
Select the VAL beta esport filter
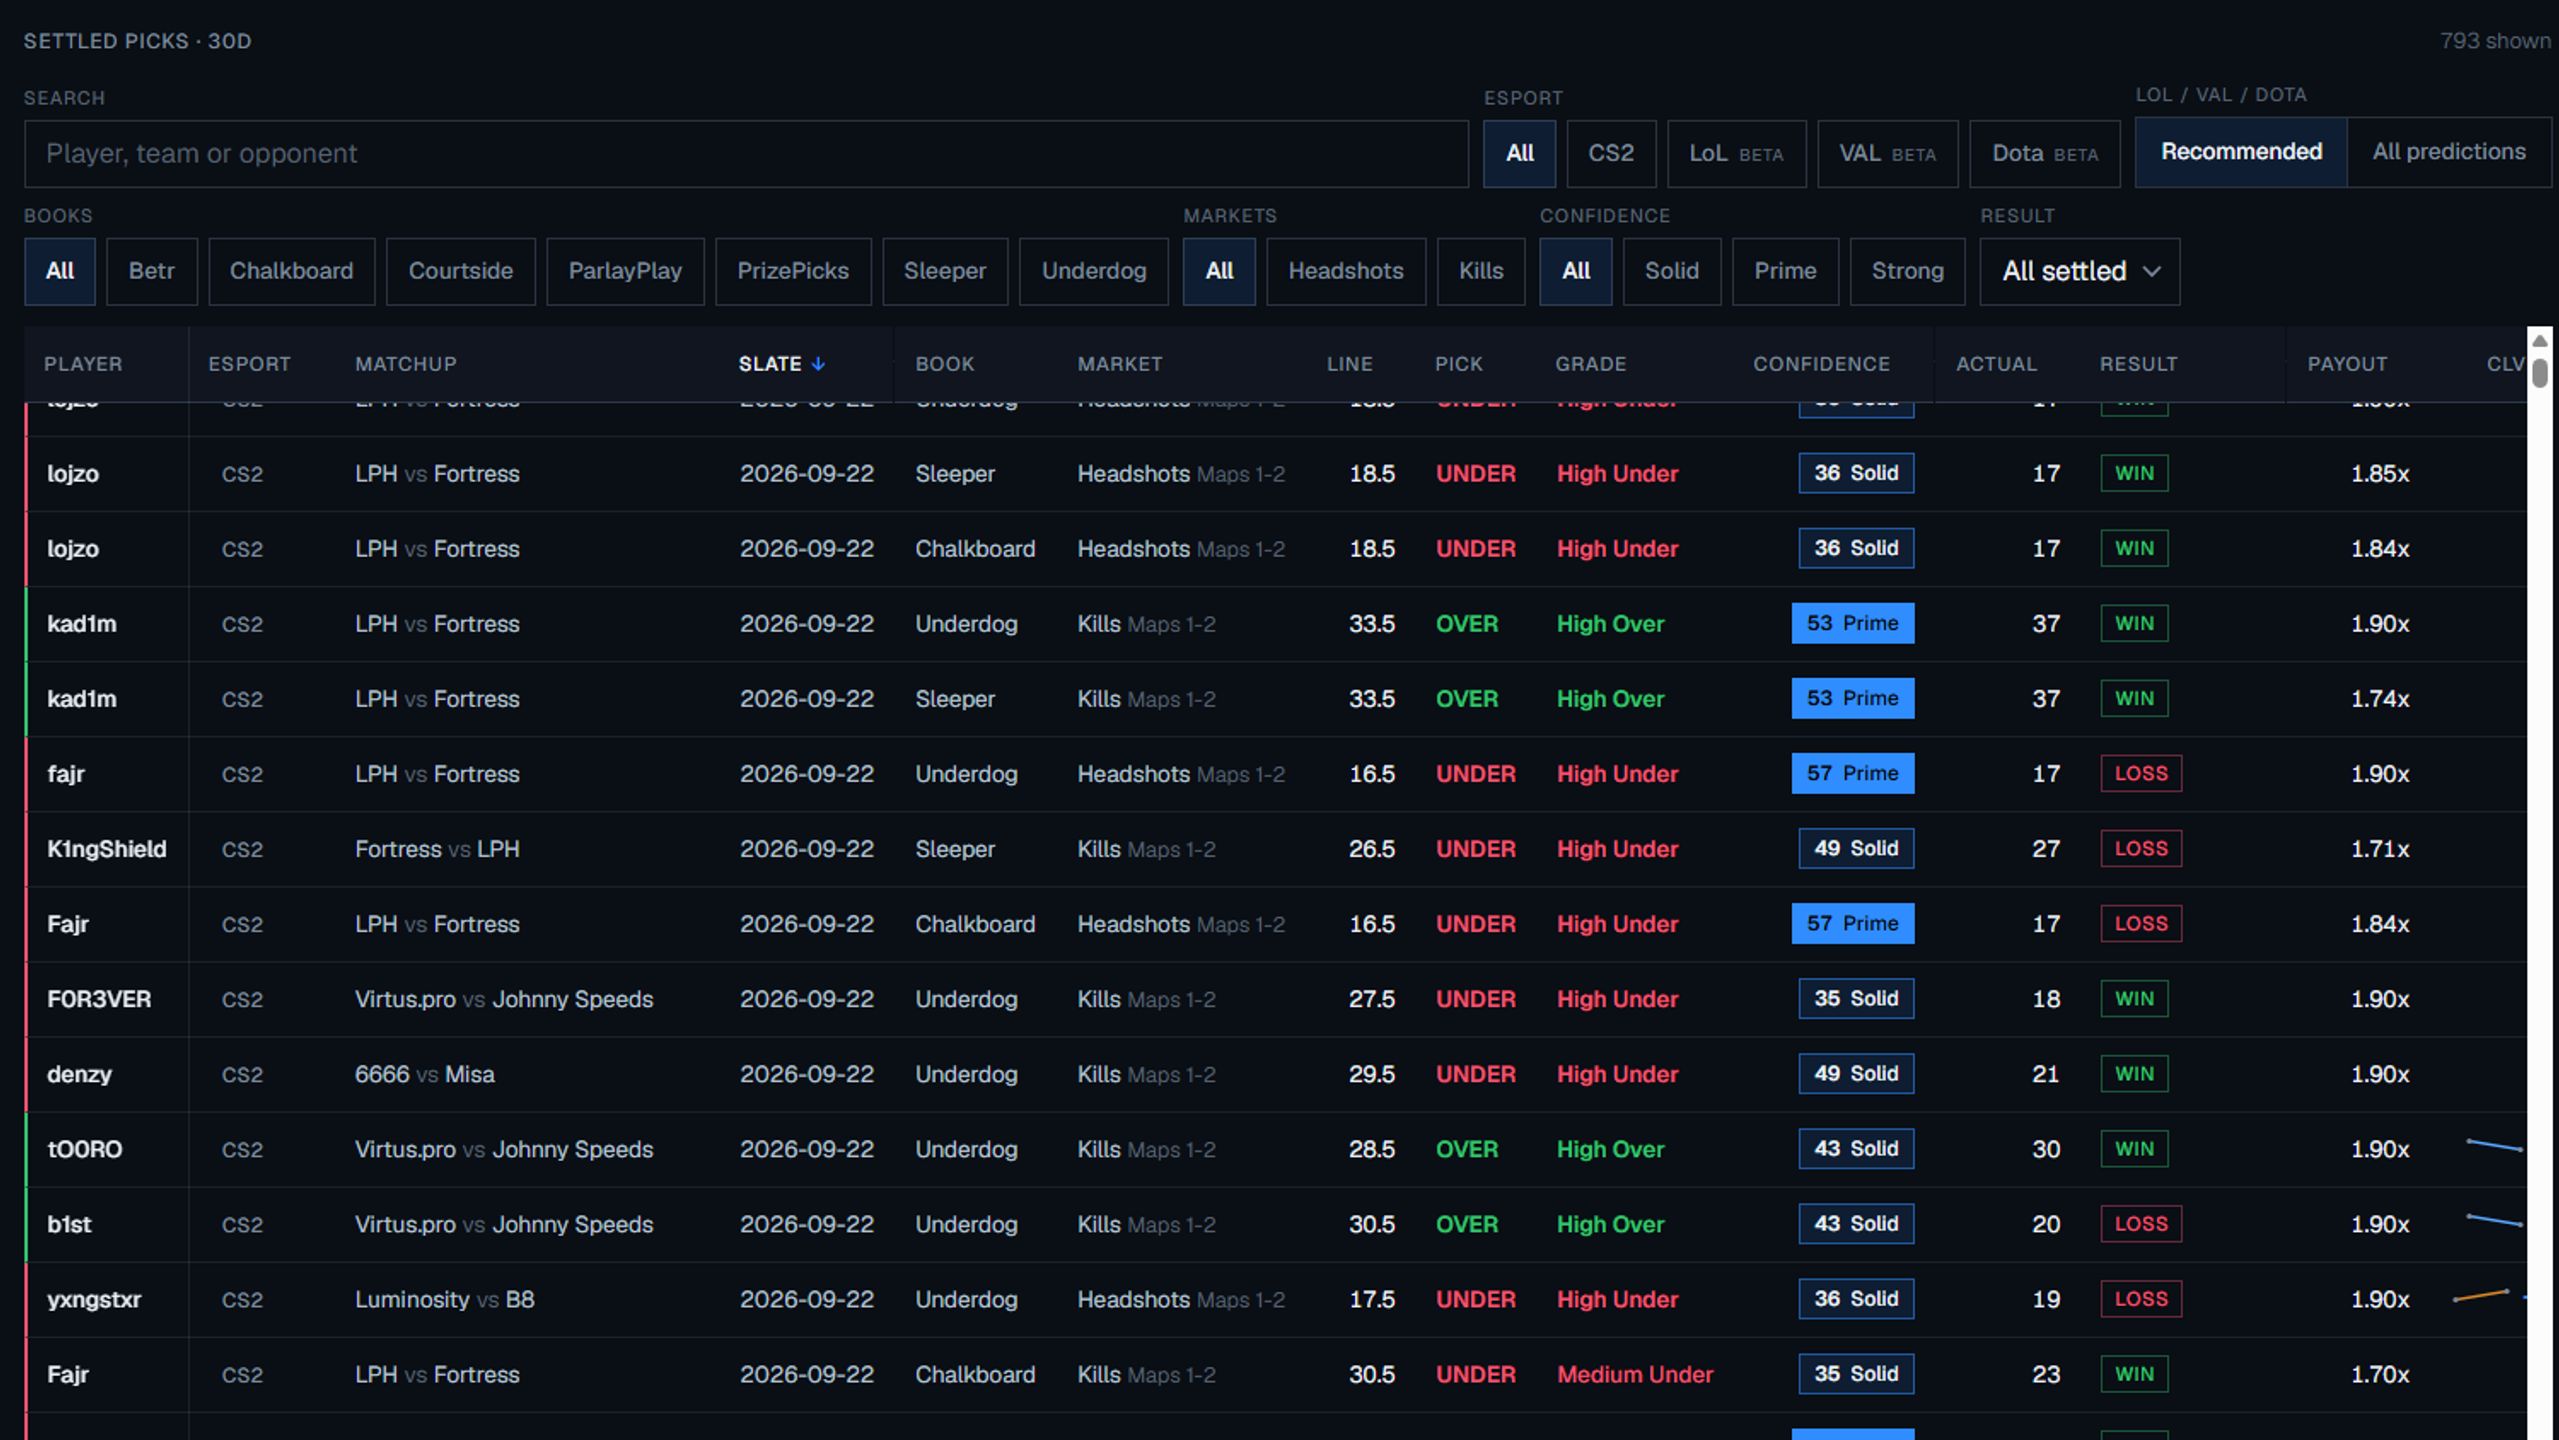1887,154
